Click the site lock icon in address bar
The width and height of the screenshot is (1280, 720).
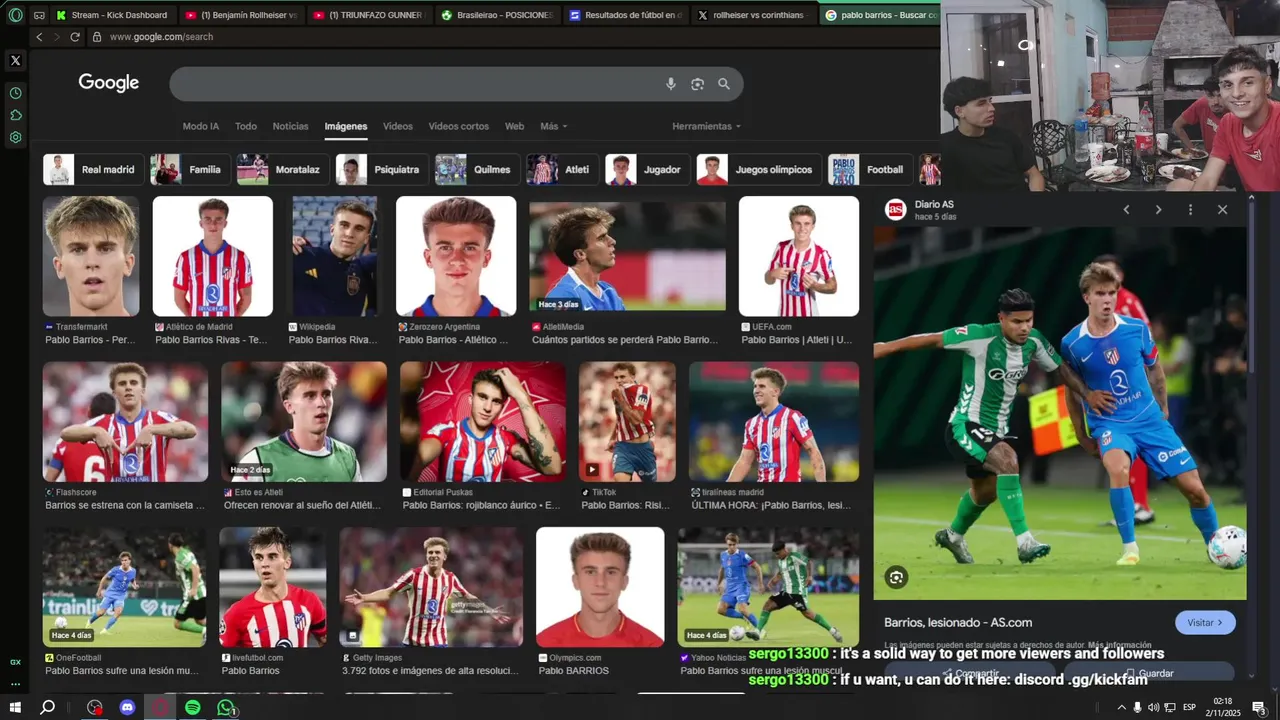[x=97, y=37]
